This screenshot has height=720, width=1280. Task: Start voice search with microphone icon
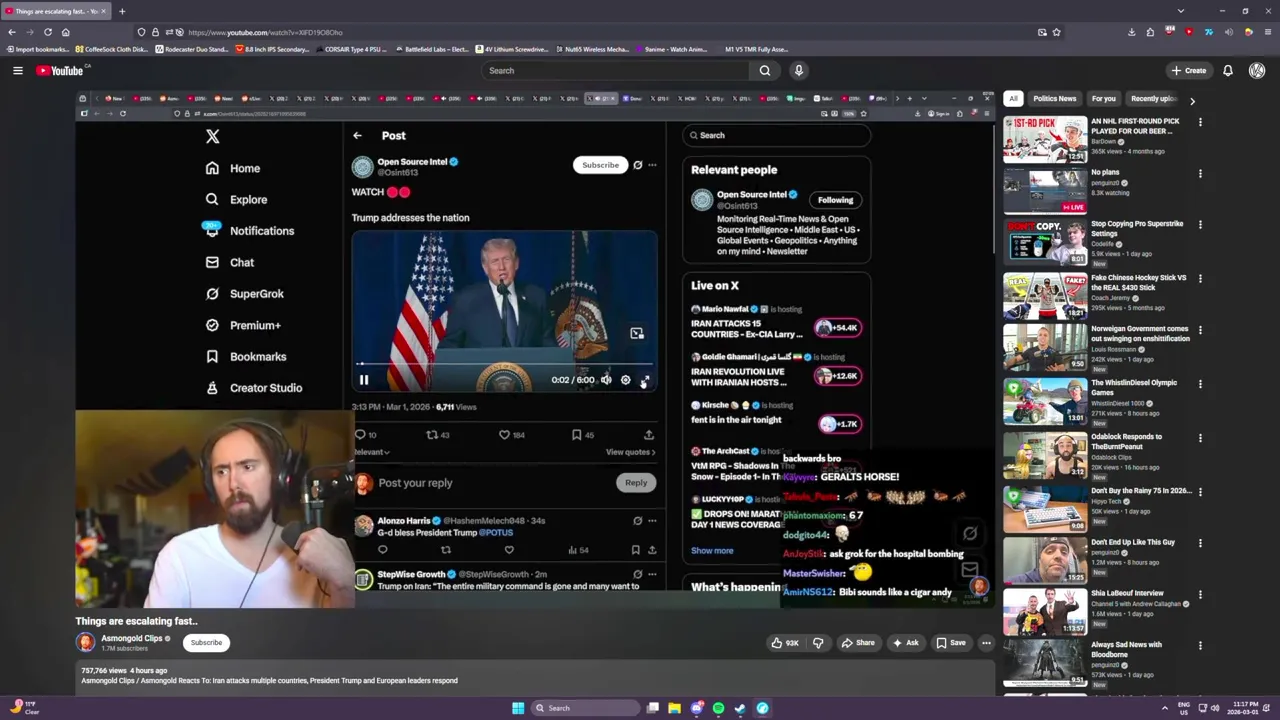click(799, 71)
